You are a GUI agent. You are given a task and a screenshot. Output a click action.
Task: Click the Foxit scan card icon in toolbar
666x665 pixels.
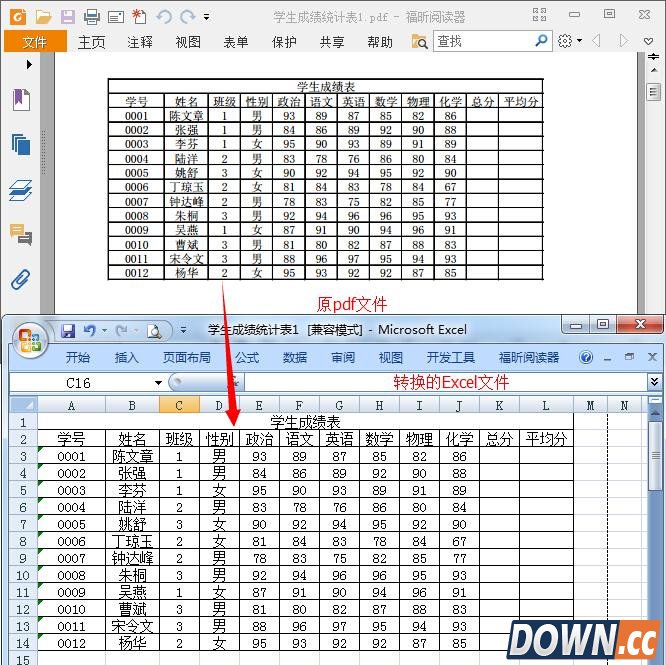pyautogui.click(x=116, y=17)
